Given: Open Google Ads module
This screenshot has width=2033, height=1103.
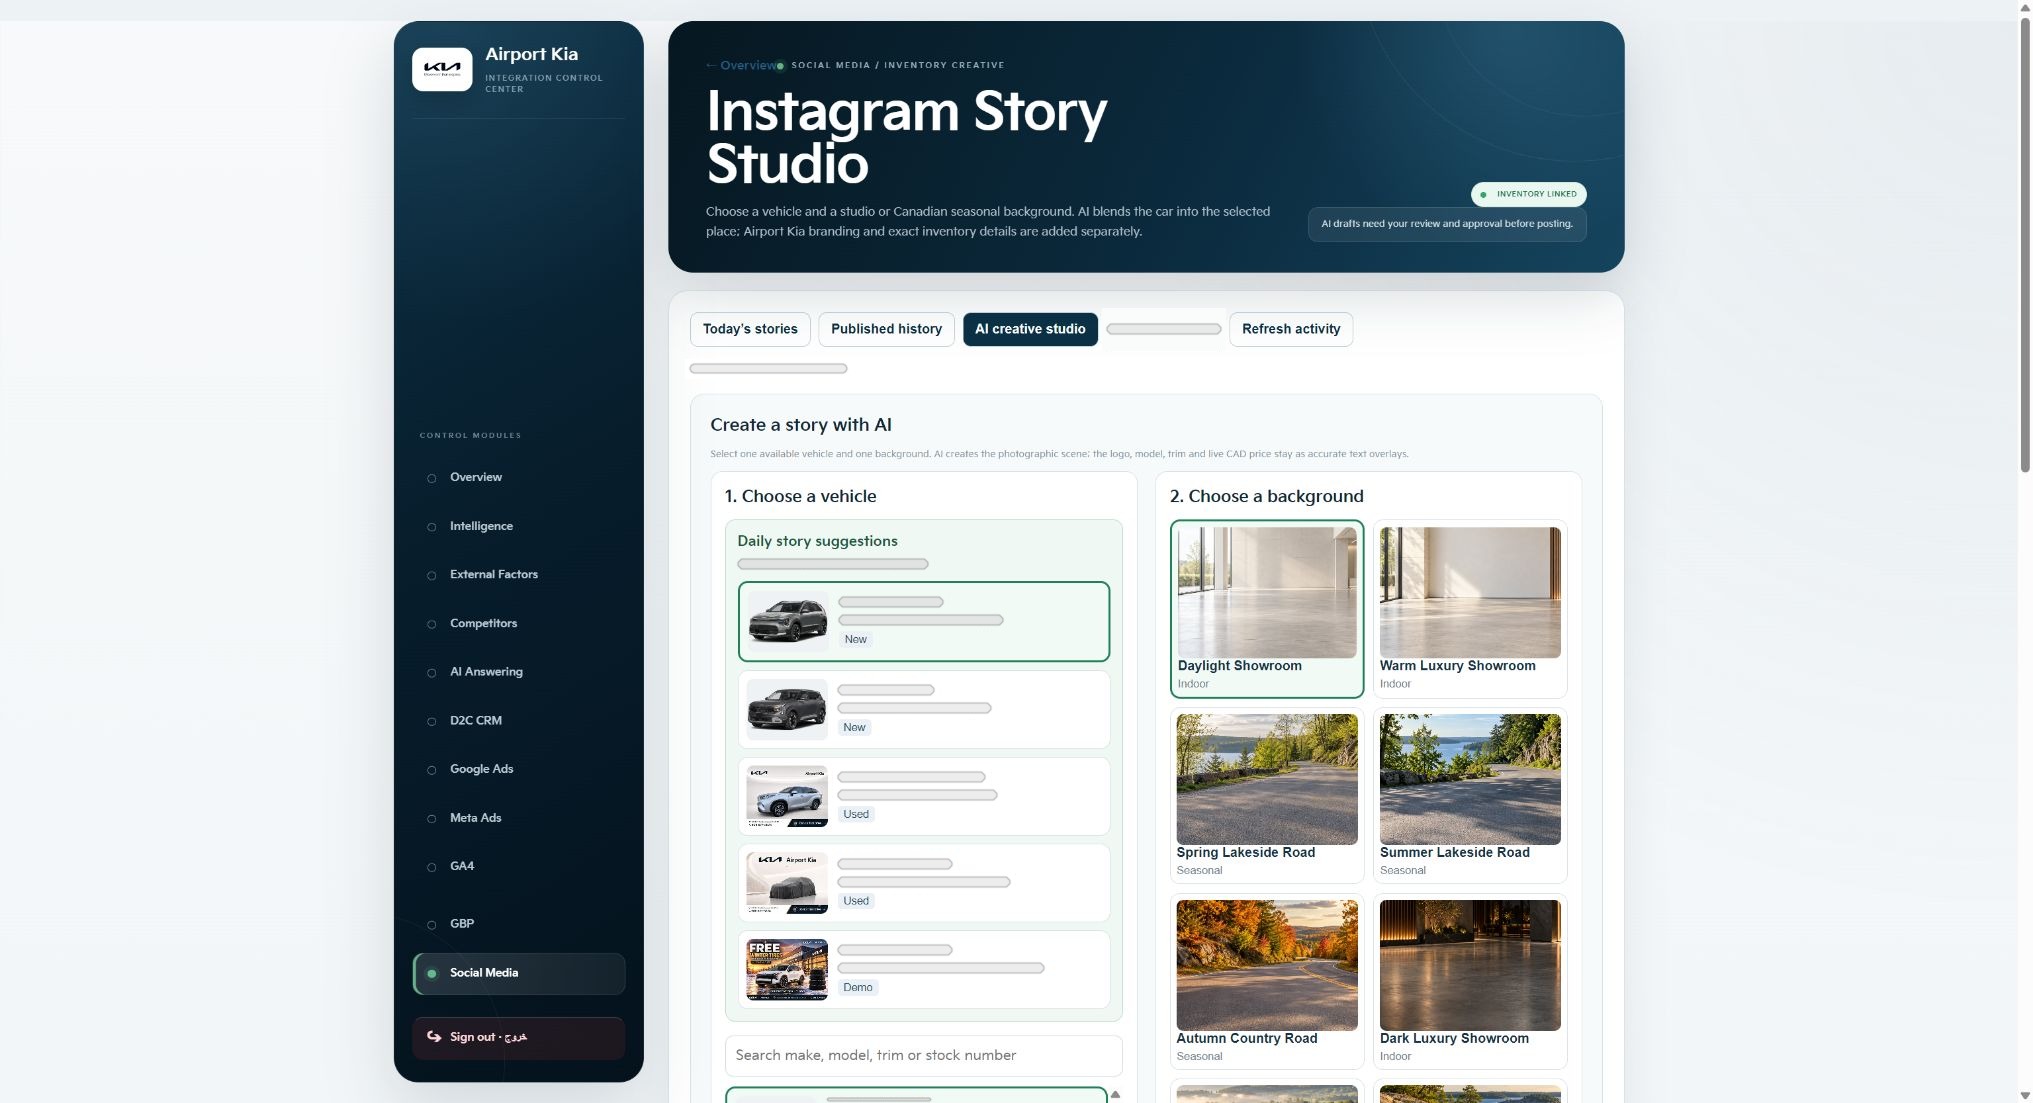Looking at the screenshot, I should pyautogui.click(x=518, y=770).
